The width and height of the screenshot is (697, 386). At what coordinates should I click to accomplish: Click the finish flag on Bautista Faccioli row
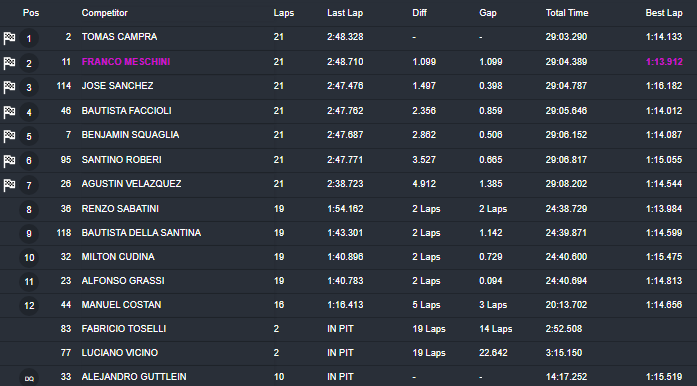(x=9, y=112)
